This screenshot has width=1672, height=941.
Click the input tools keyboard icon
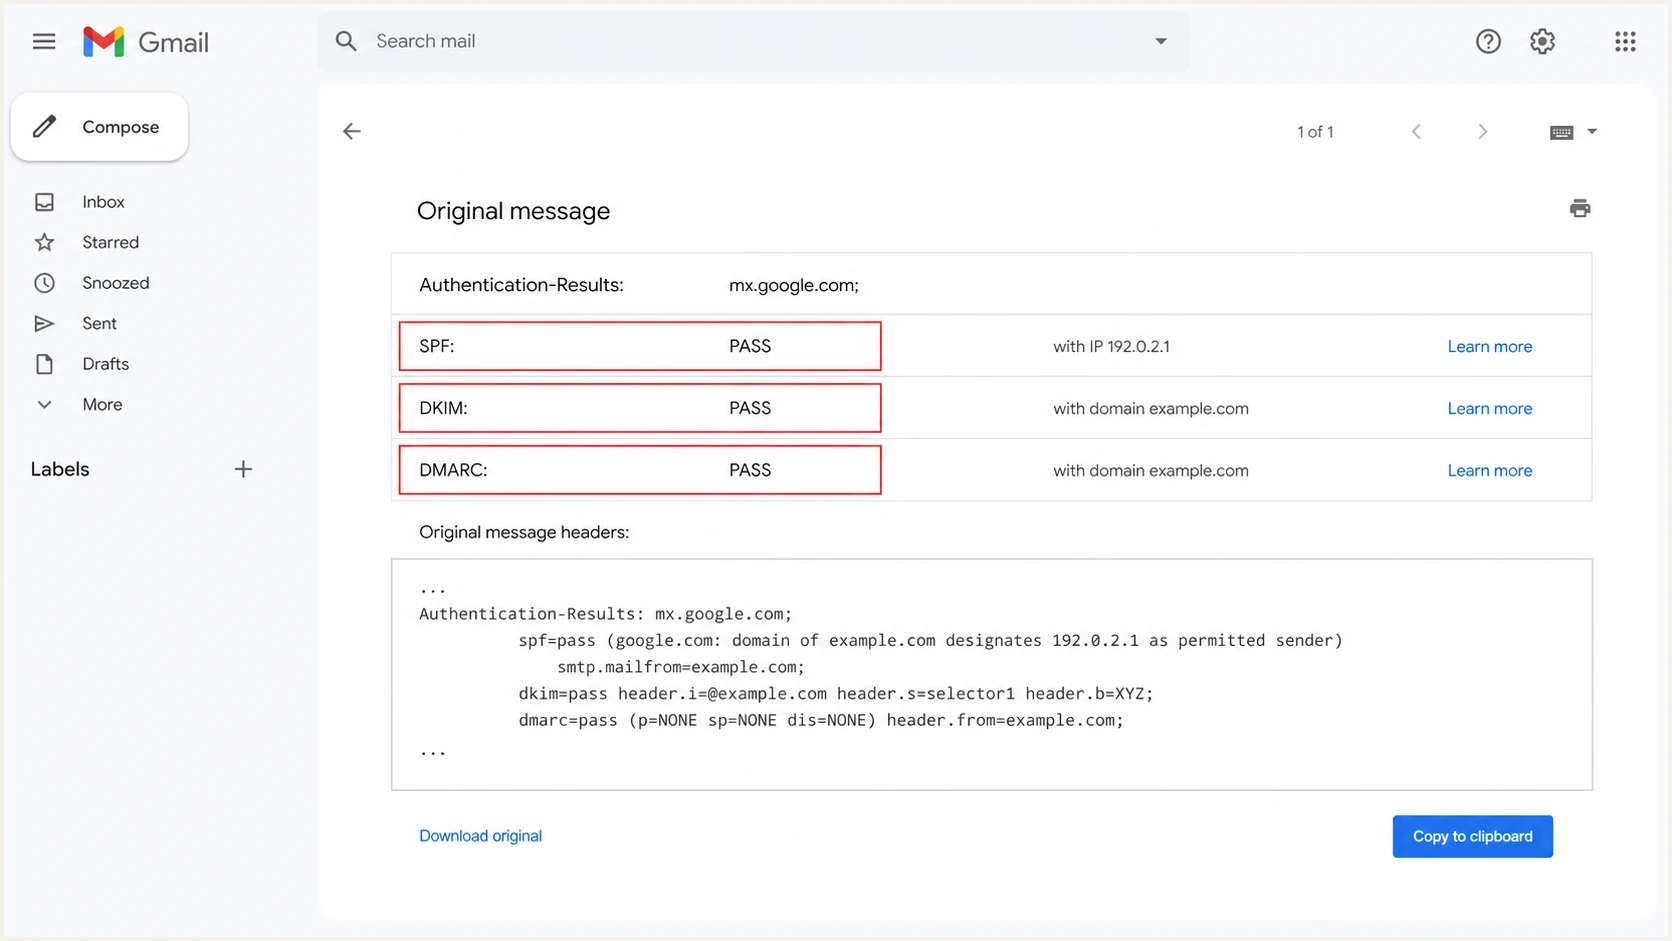point(1561,132)
